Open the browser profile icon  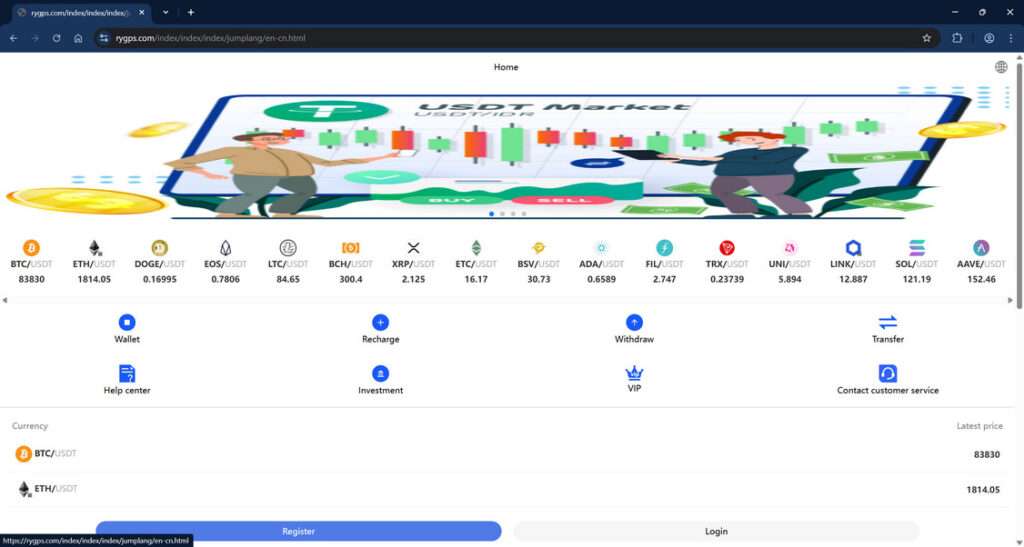989,38
